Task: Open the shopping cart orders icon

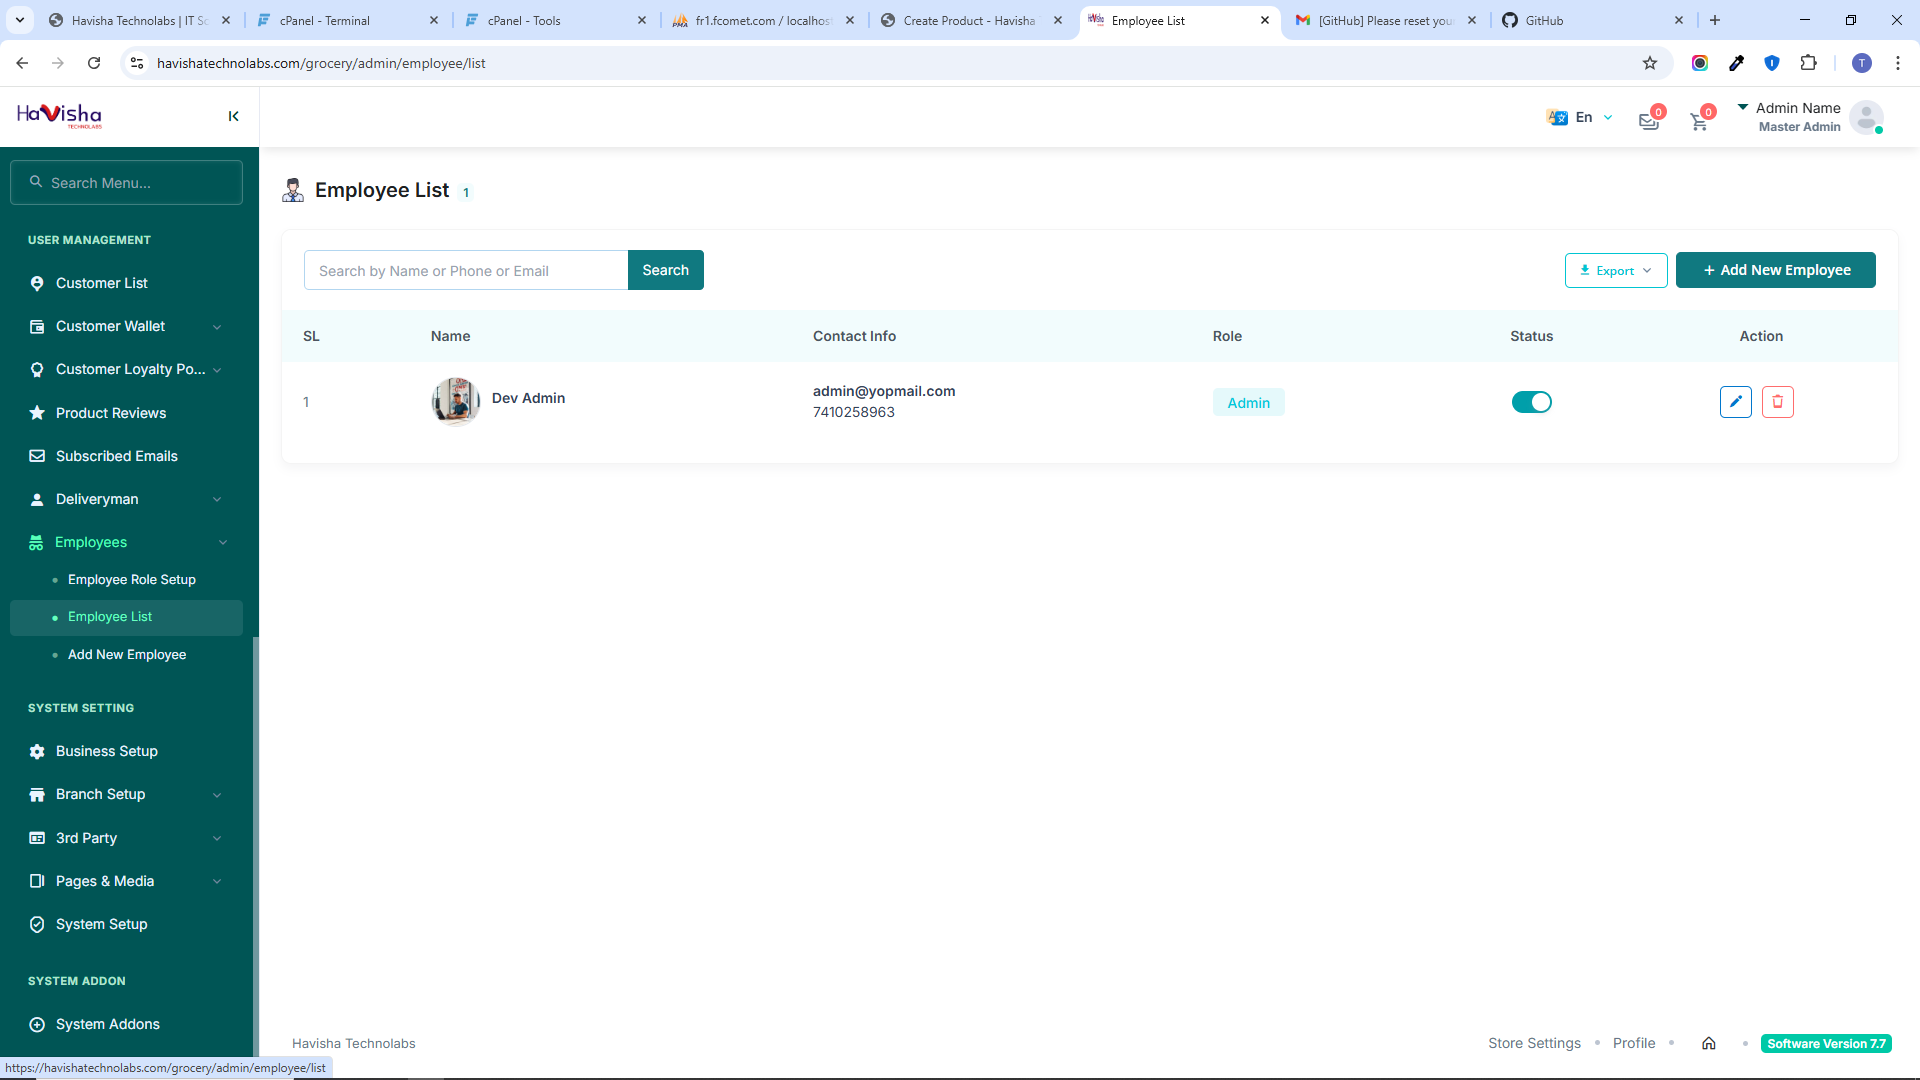Action: coord(1699,121)
